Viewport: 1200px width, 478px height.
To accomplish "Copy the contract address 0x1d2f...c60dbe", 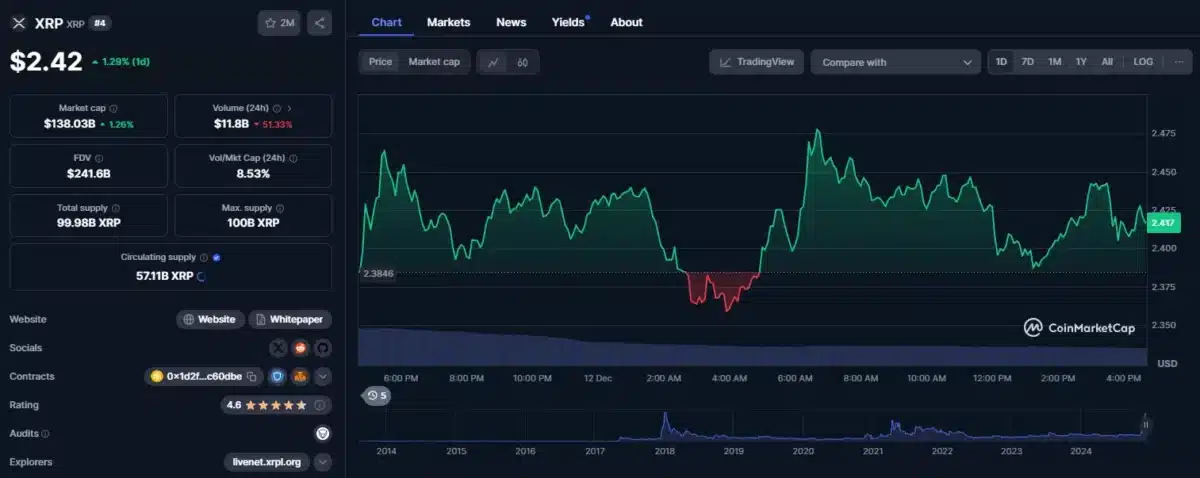I will click(252, 376).
